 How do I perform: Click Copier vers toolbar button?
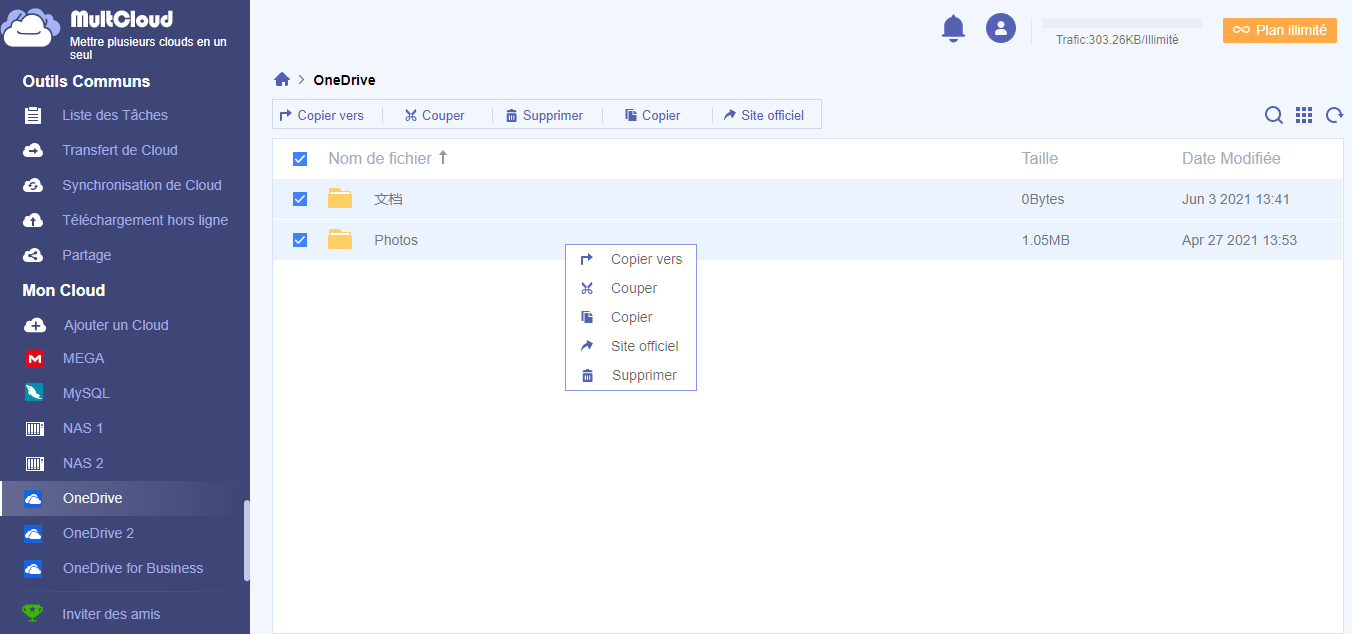point(322,115)
